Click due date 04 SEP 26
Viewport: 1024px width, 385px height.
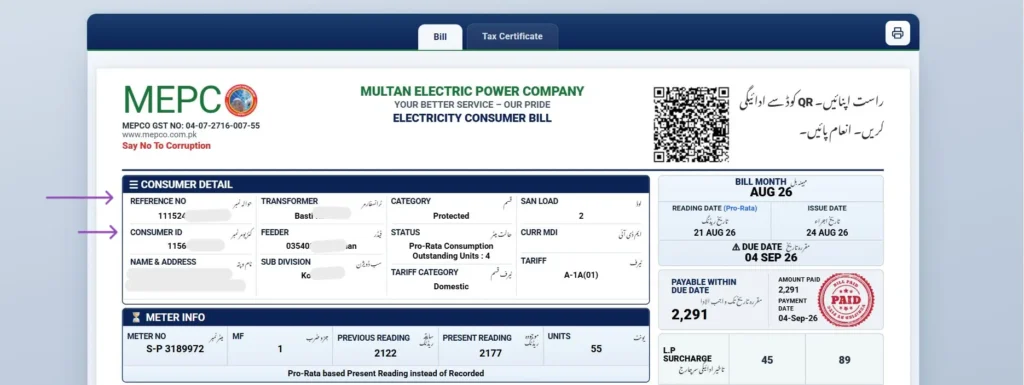point(771,258)
